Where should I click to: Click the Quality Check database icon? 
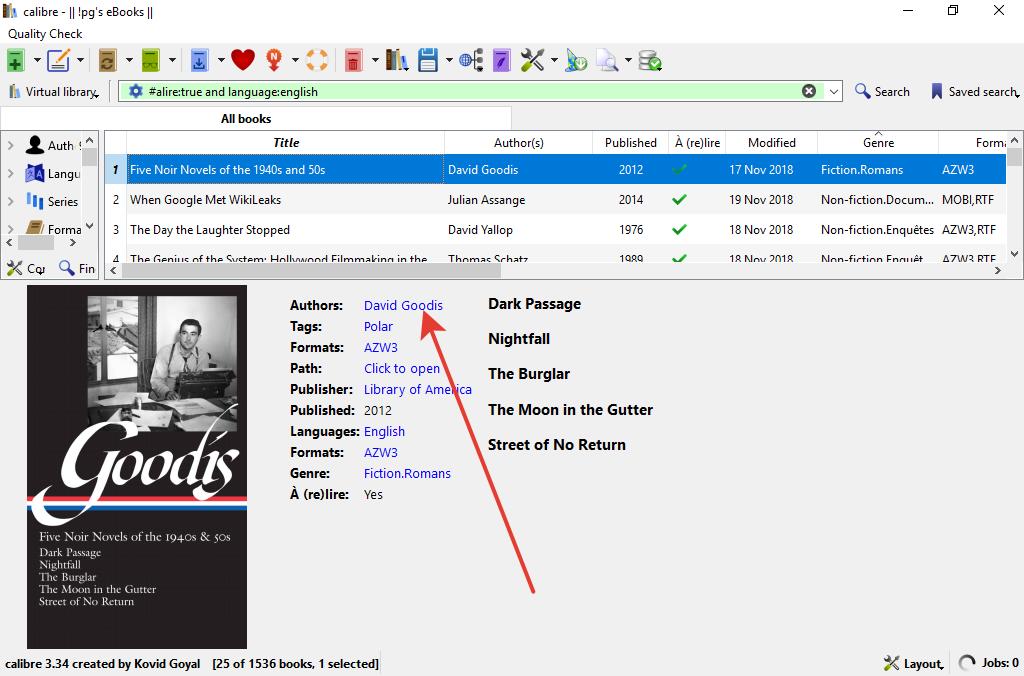click(650, 61)
